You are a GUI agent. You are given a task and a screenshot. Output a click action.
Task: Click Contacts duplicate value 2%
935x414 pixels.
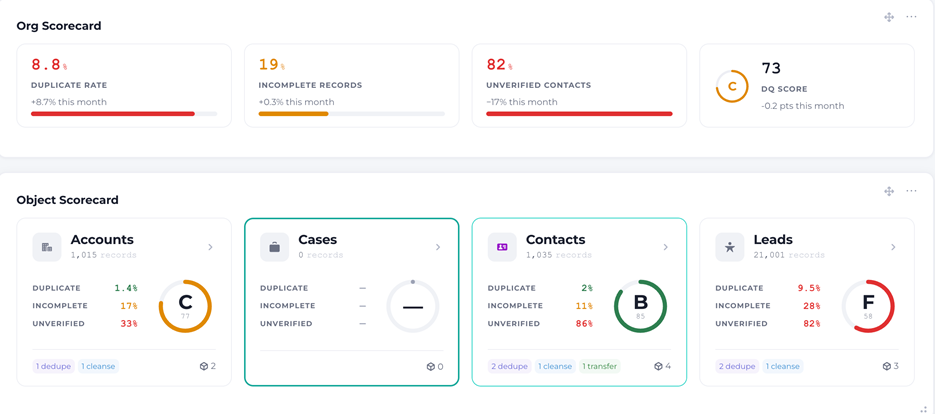click(587, 288)
